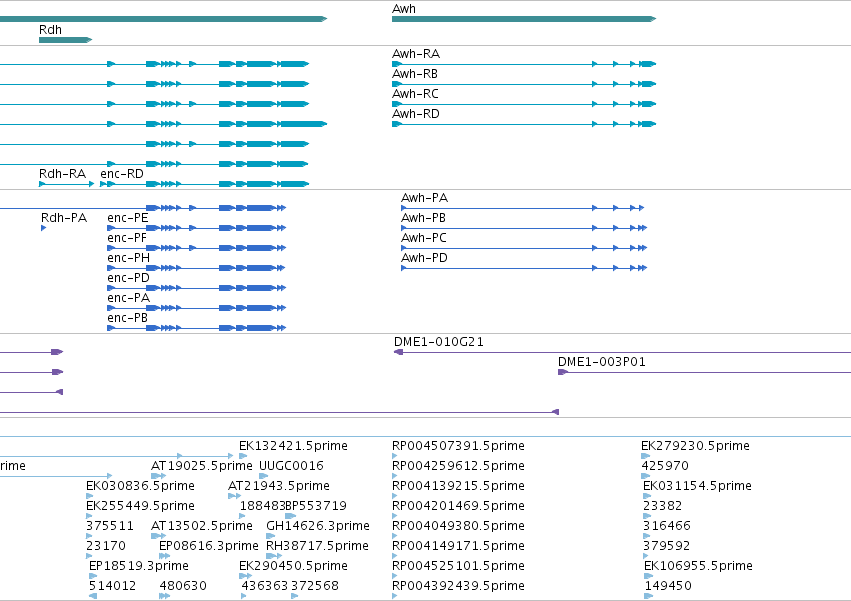
Task: Select the Awh-RA transcript label
Action: click(x=416, y=54)
